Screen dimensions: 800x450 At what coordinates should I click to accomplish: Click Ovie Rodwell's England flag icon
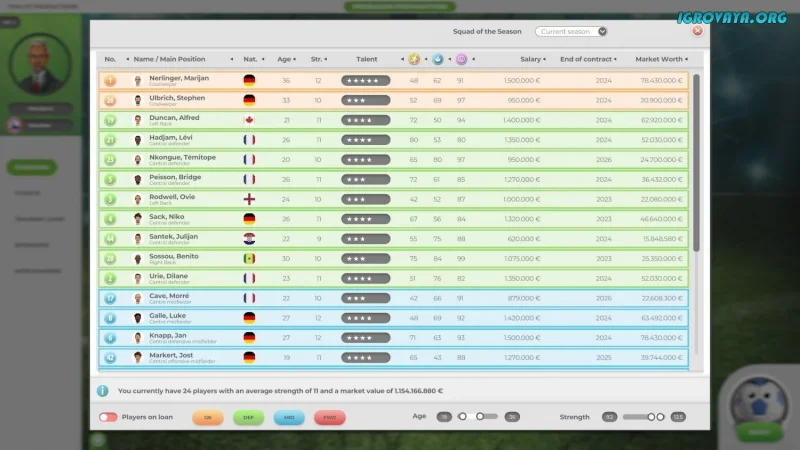pyautogui.click(x=249, y=199)
